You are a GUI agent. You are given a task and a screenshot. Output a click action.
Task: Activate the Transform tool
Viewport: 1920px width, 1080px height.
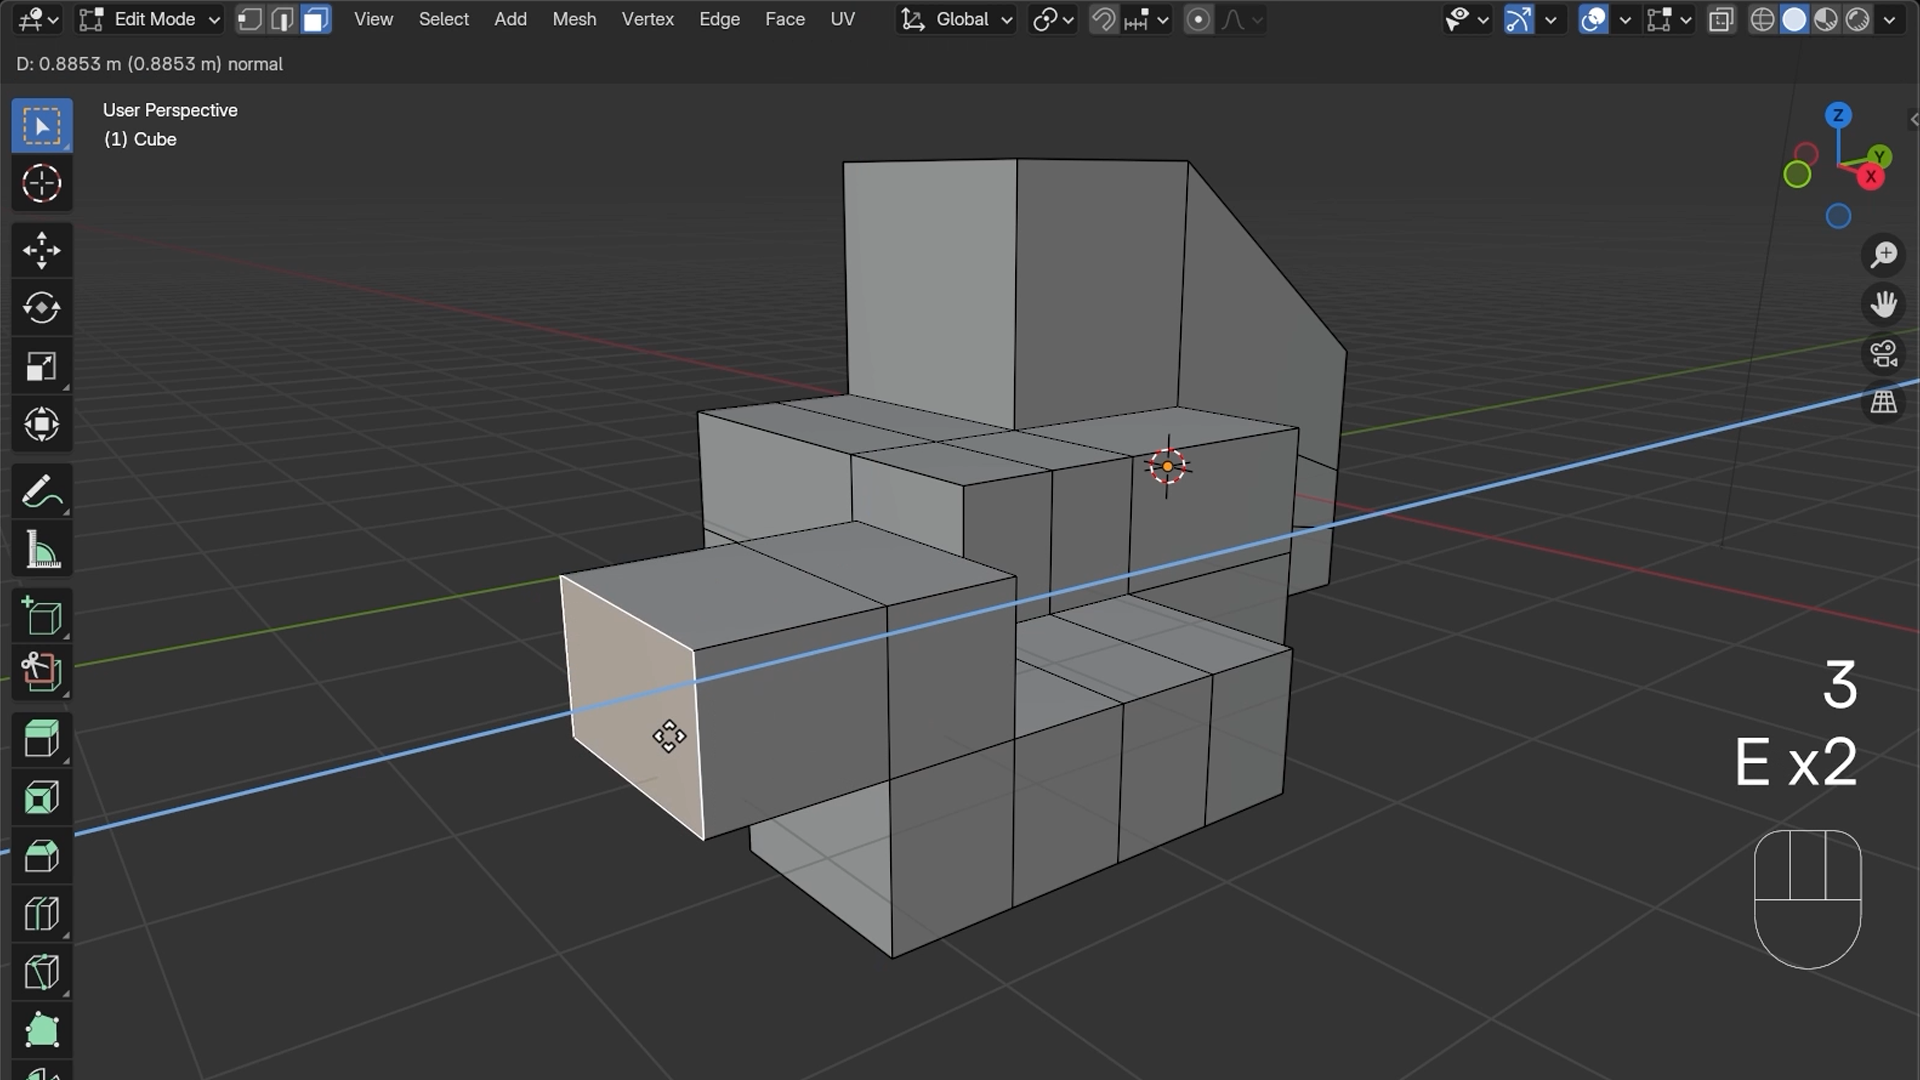point(42,424)
